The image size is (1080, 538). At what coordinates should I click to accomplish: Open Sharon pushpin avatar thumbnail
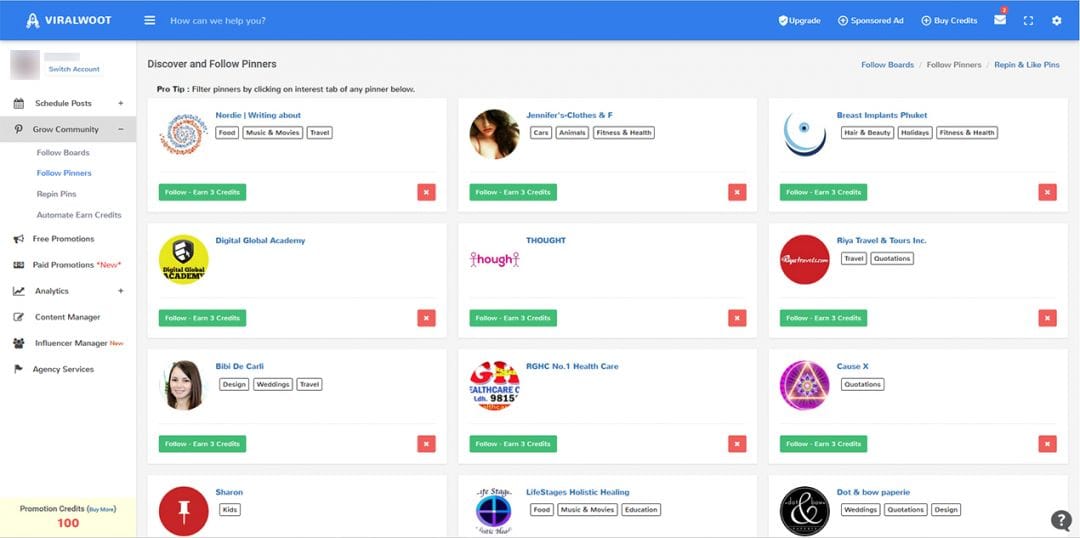pyautogui.click(x=183, y=511)
